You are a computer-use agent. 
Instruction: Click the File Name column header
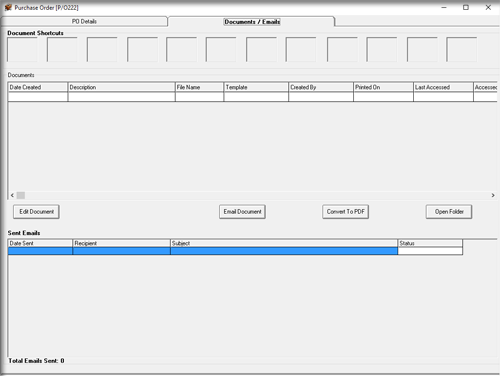[x=199, y=87]
